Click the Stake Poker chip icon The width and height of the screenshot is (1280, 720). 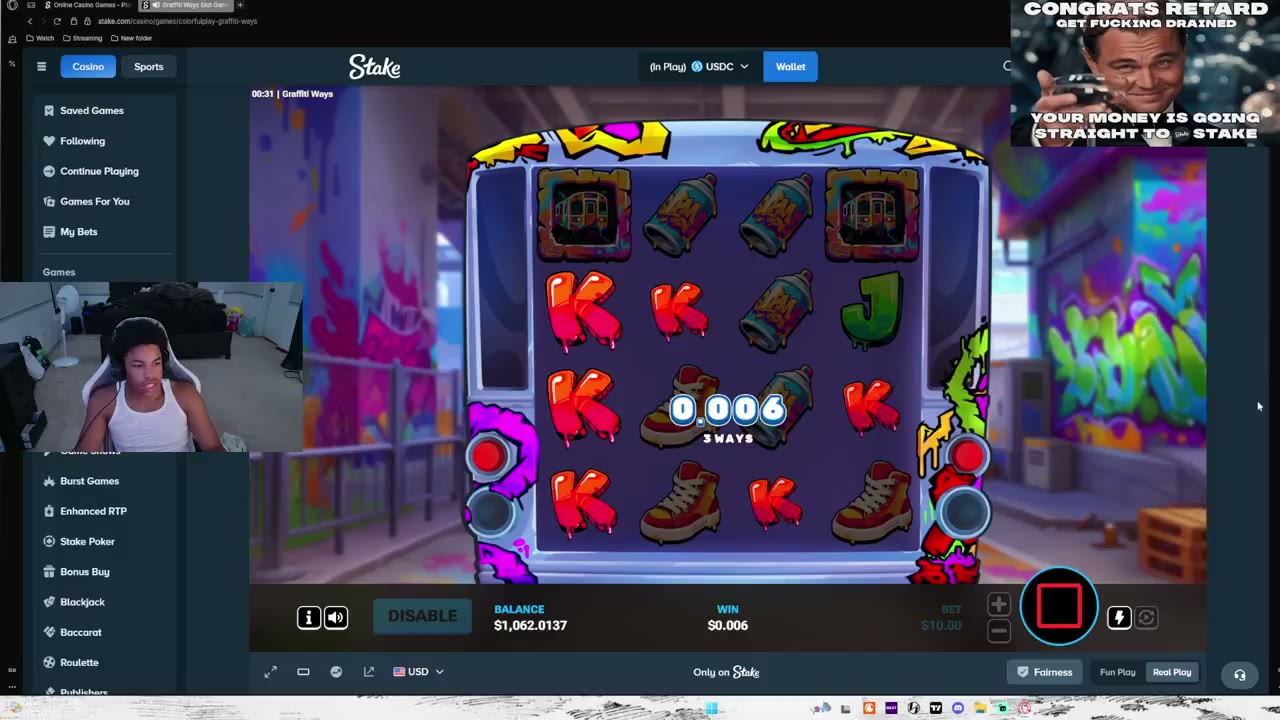[49, 541]
